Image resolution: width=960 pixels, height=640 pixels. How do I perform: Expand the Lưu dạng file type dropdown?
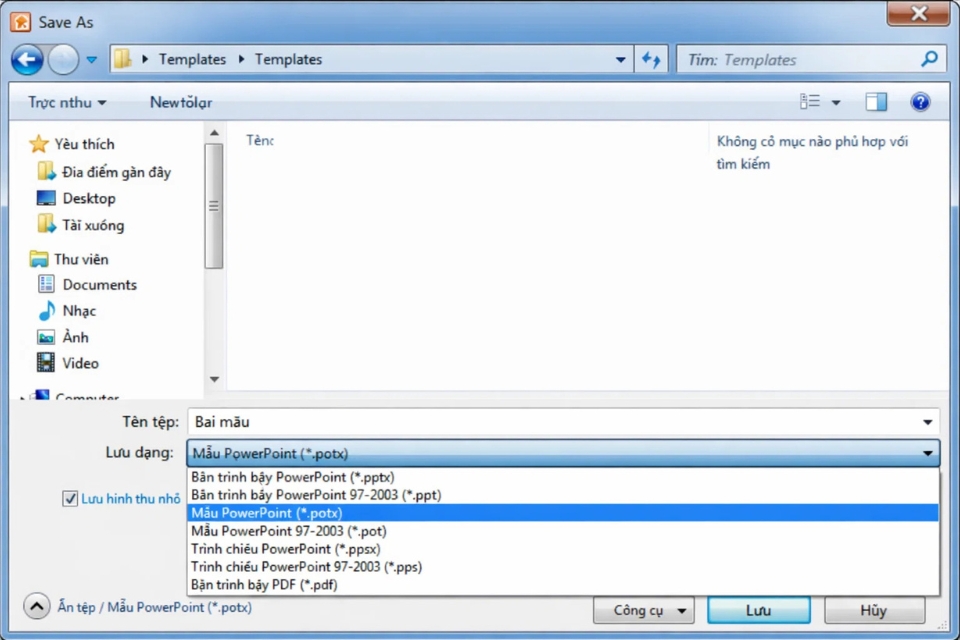coord(929,453)
